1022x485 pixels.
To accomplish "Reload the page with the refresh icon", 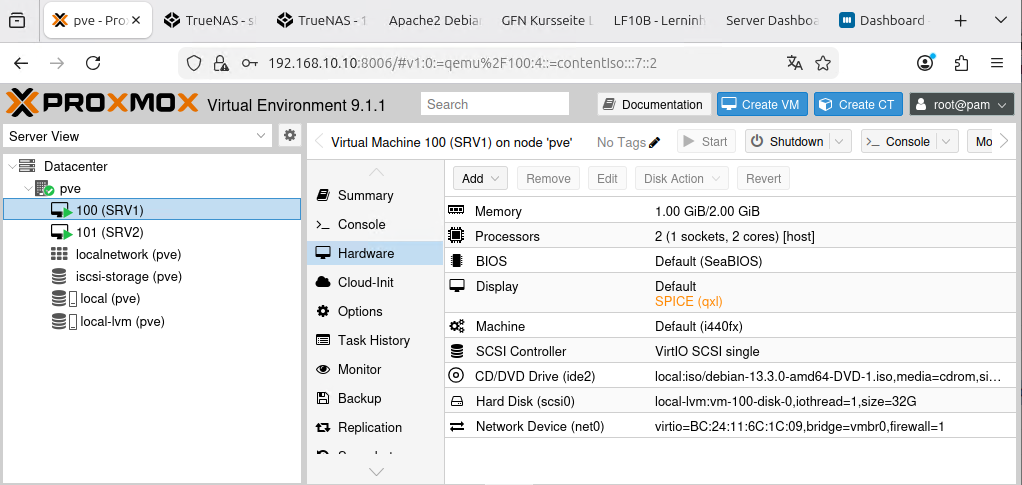I will coord(93,63).
